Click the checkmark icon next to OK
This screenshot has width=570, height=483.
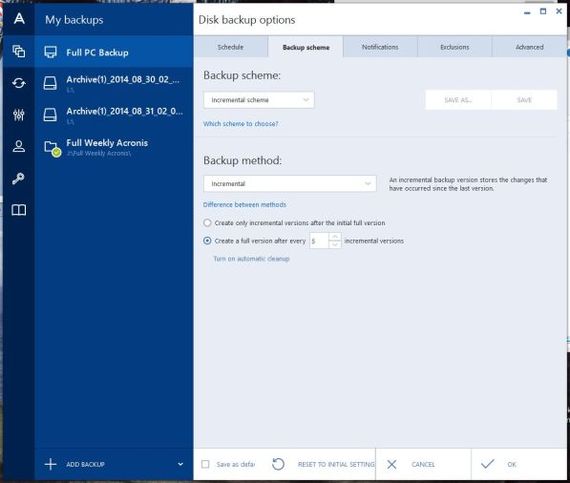click(487, 464)
